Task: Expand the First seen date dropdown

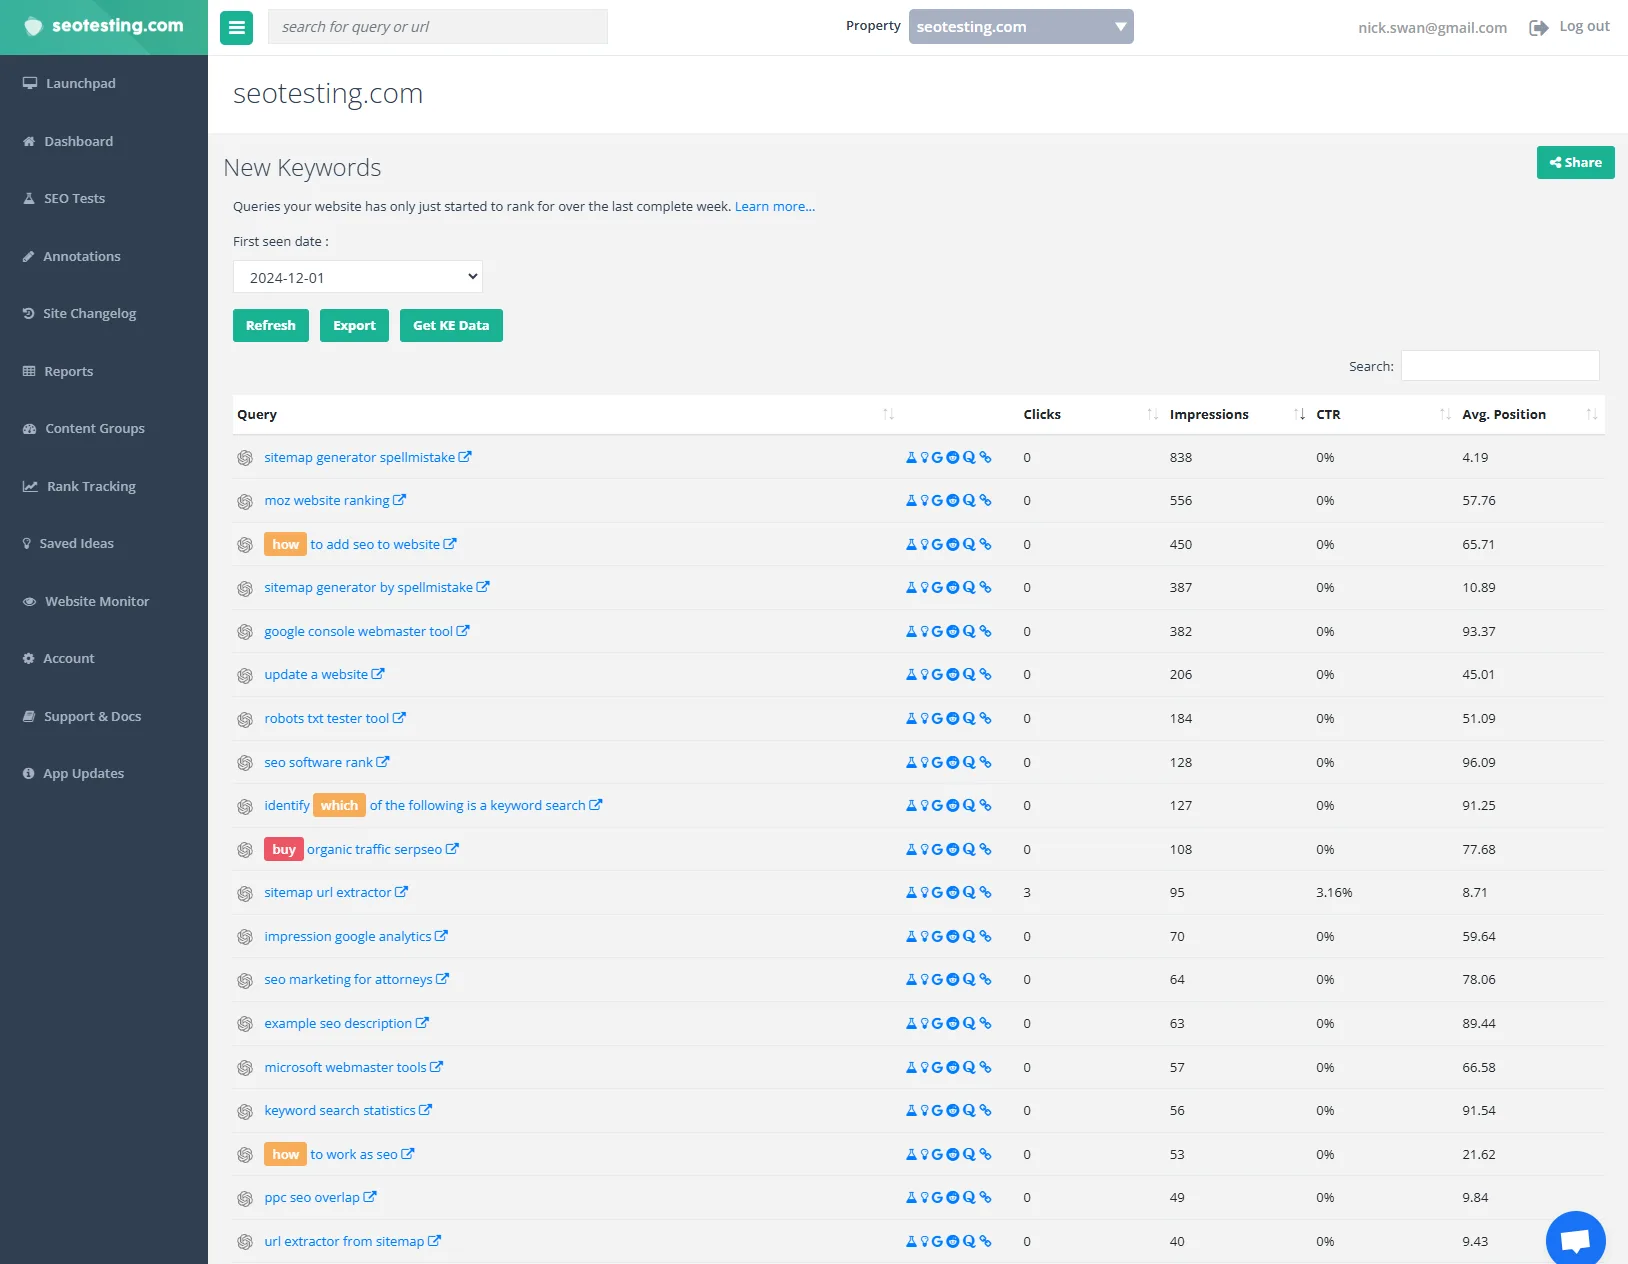Action: pyautogui.click(x=357, y=277)
